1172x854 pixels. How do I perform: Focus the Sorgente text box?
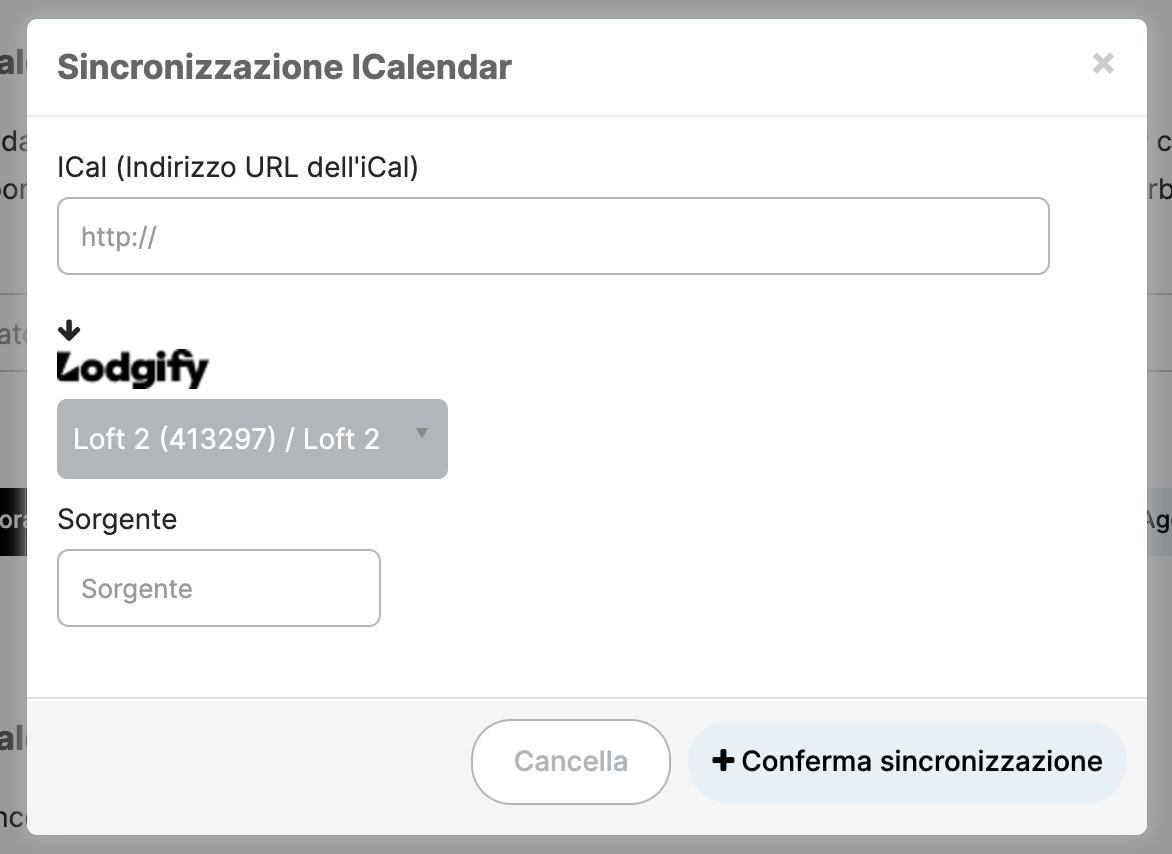click(219, 588)
